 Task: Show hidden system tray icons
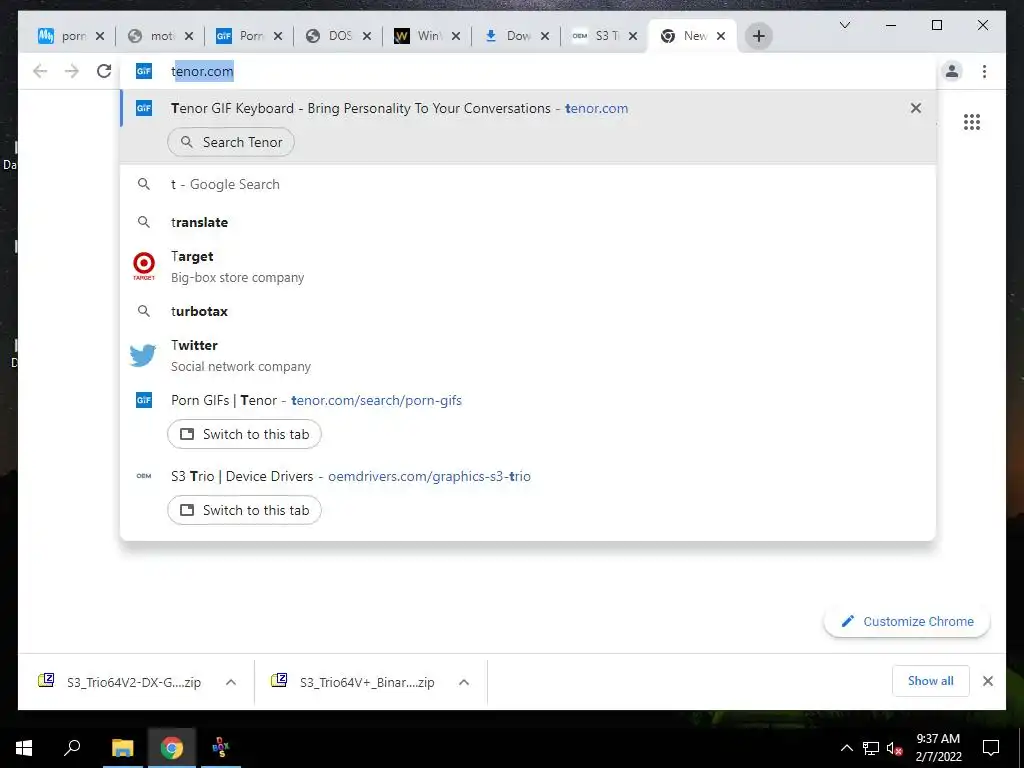846,748
